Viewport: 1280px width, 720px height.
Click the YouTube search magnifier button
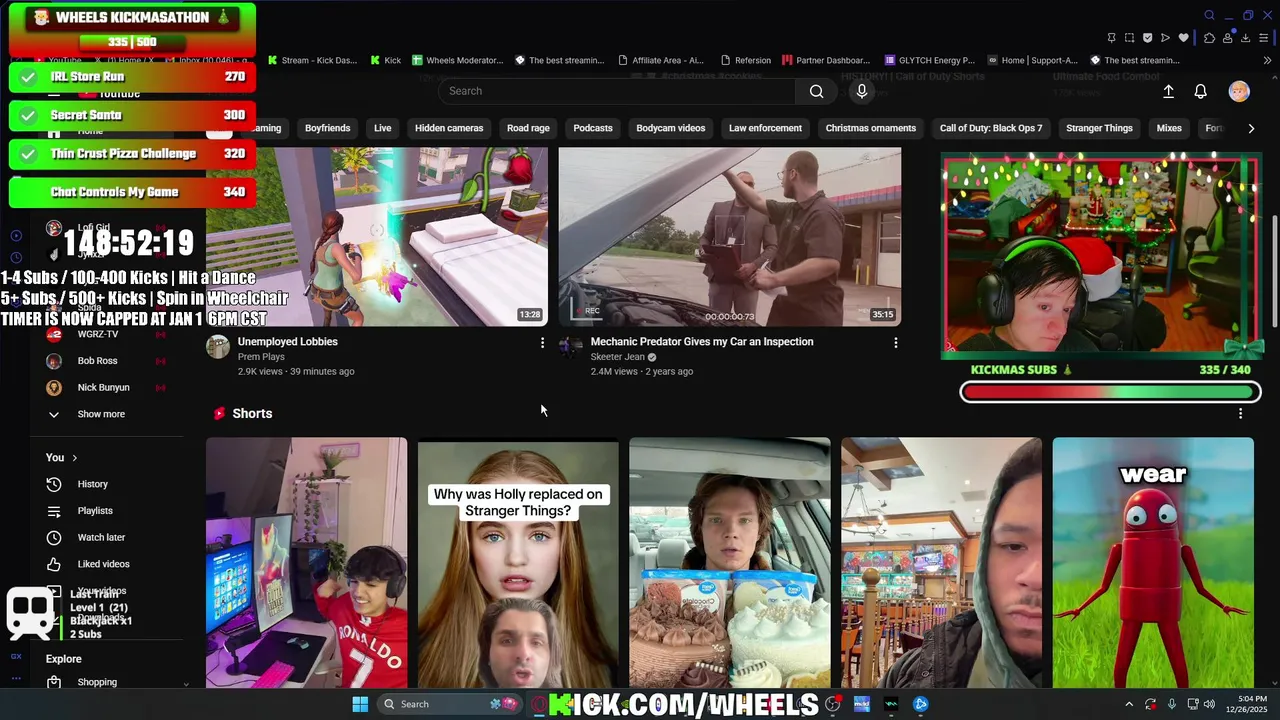[816, 91]
